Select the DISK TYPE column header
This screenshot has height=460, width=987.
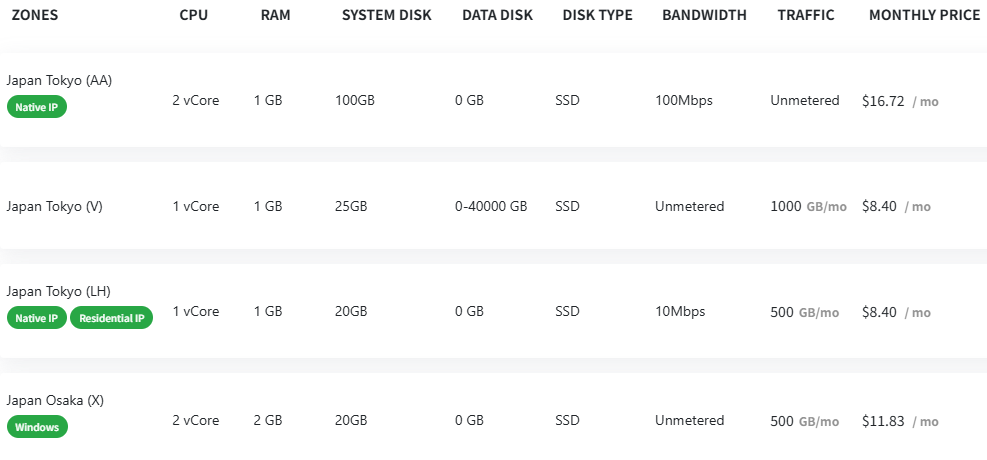point(597,15)
